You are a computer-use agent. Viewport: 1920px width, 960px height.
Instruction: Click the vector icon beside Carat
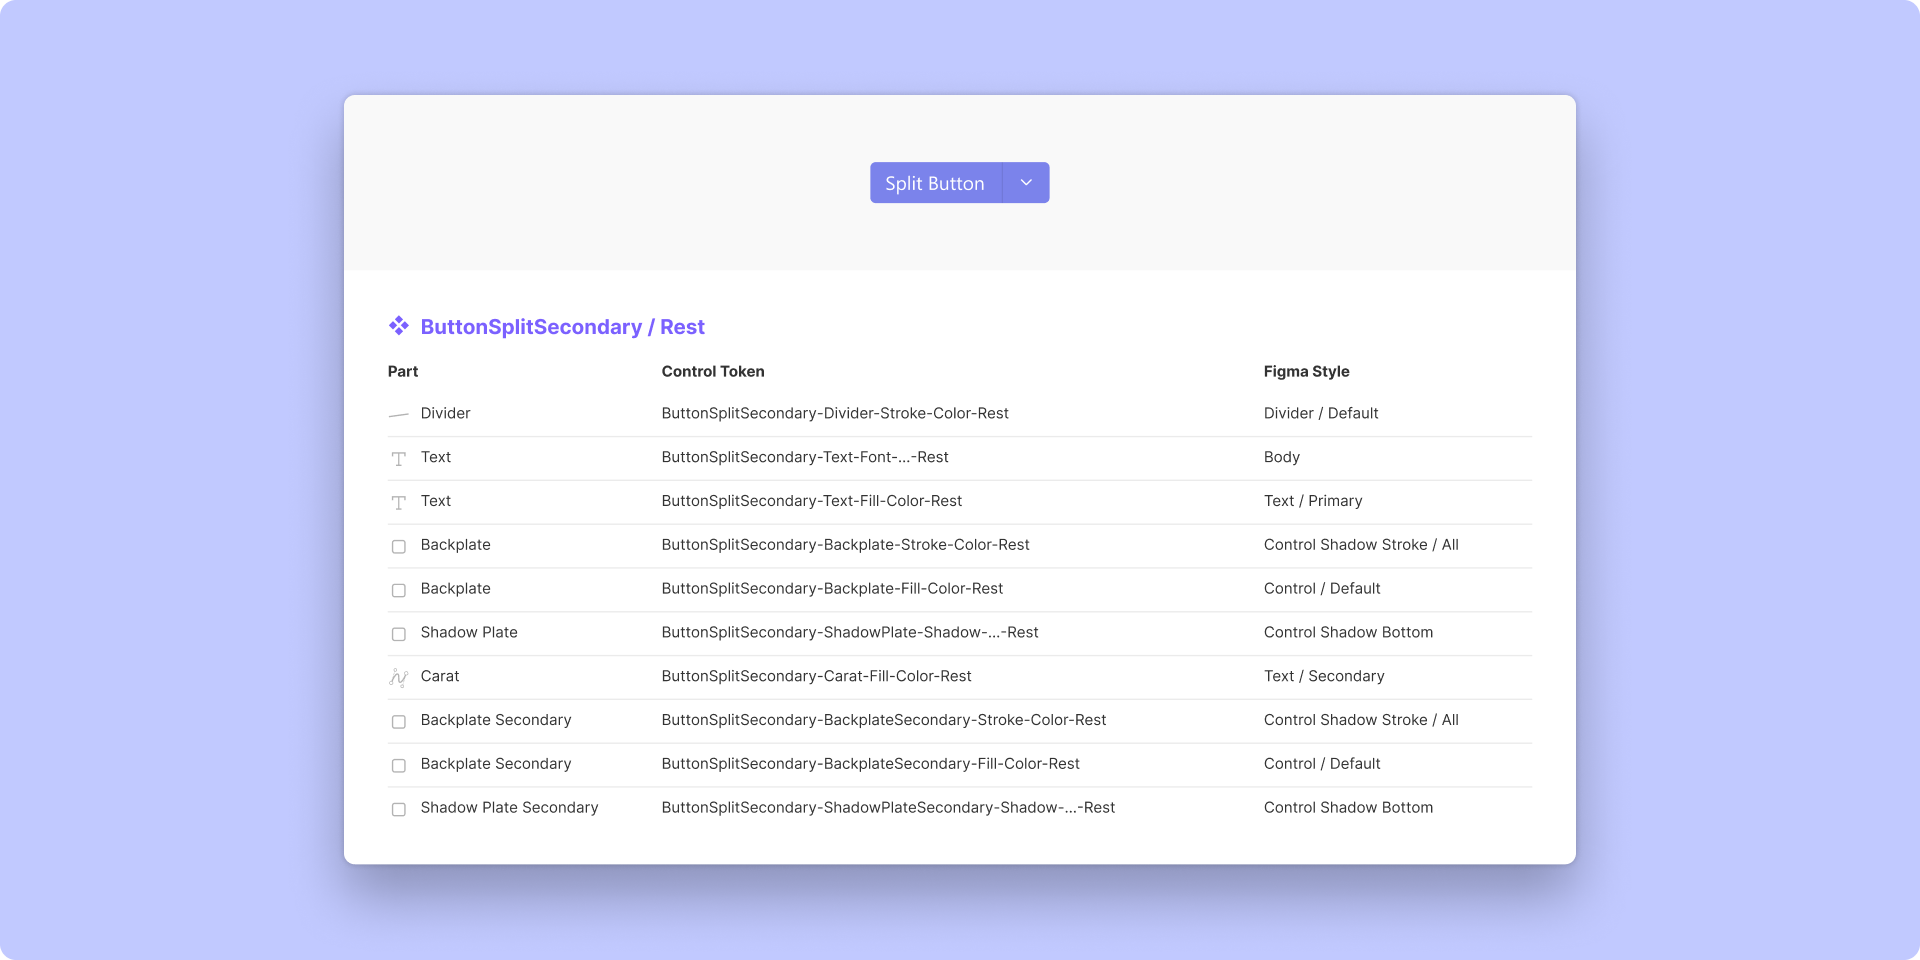(x=399, y=677)
